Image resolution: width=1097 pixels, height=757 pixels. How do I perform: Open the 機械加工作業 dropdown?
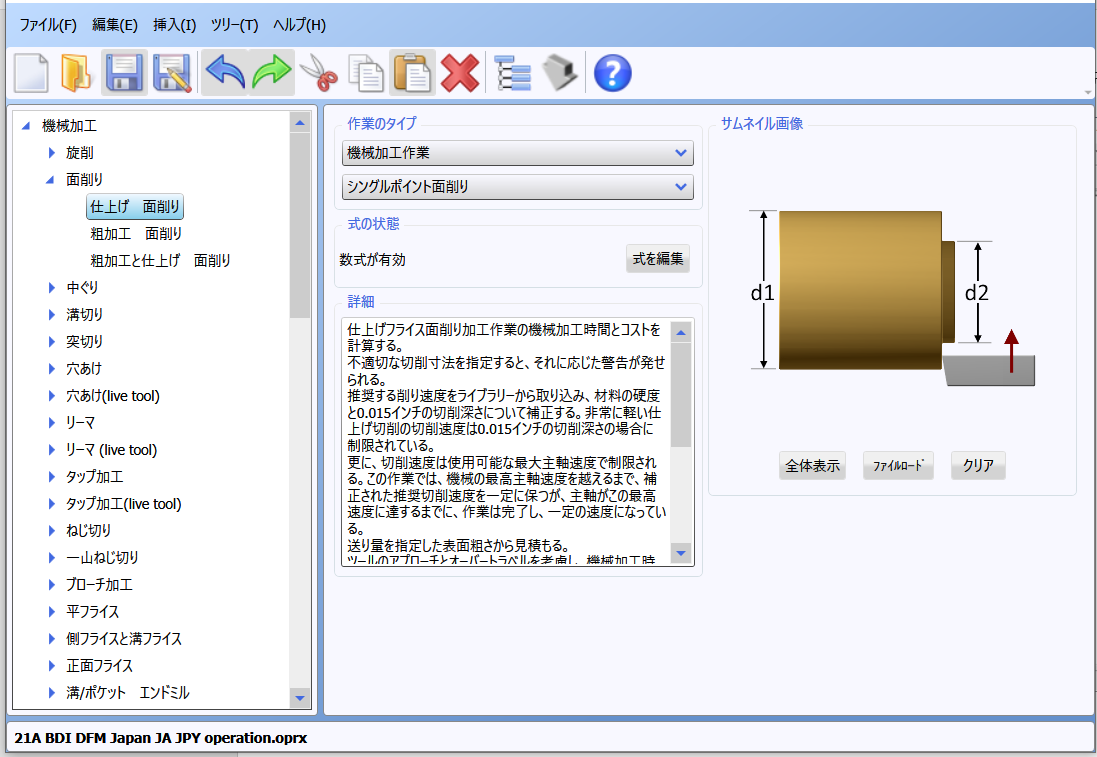coord(518,153)
